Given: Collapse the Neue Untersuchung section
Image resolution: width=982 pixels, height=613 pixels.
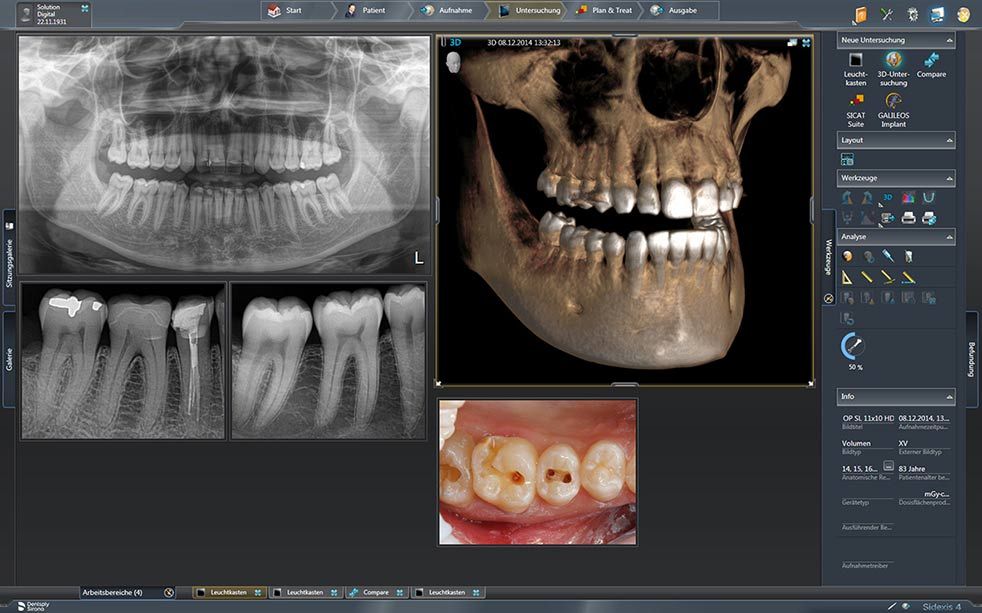Looking at the screenshot, I should click(x=949, y=40).
